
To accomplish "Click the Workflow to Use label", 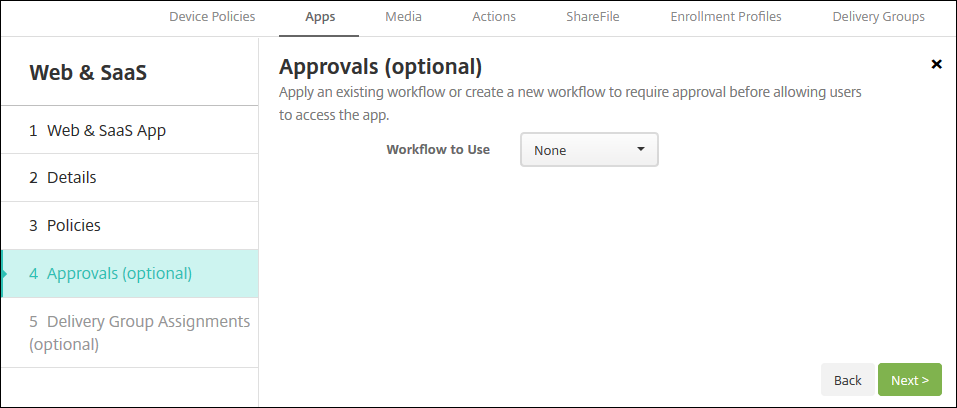I will point(438,149).
